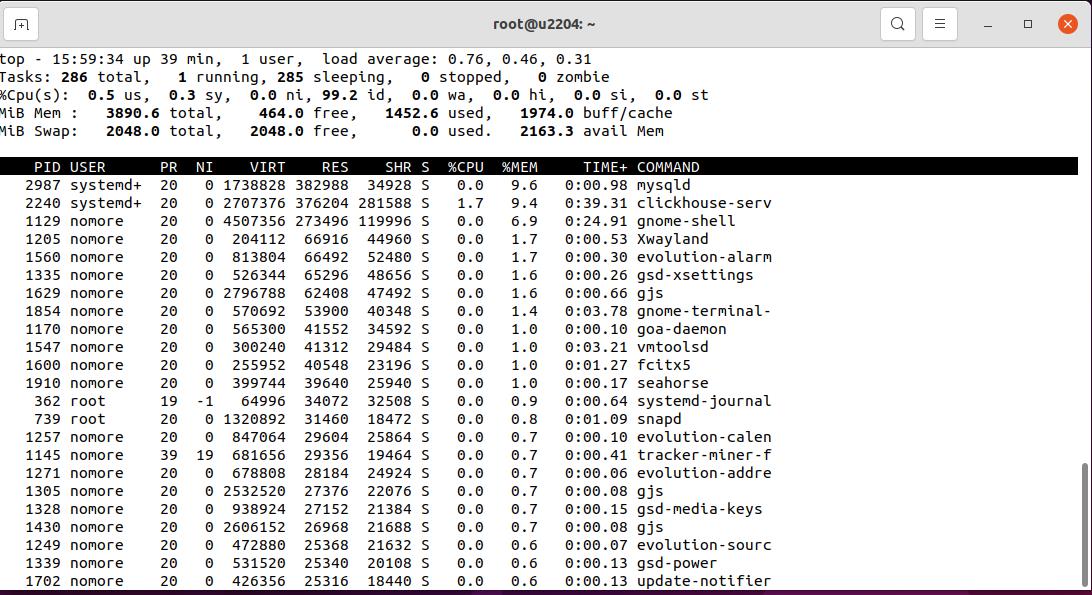Maximize the terminal window

1027,24
